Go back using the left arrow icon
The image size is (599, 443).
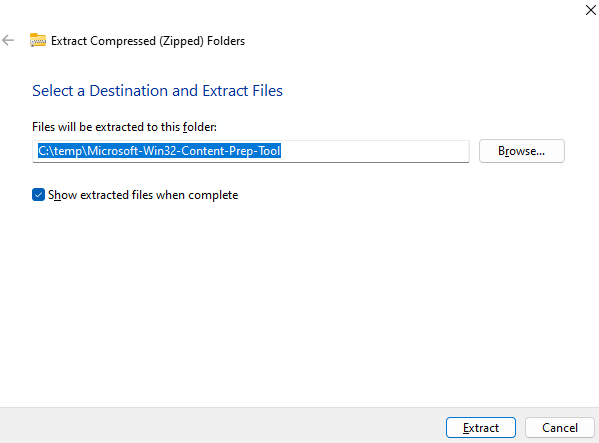[x=8, y=40]
